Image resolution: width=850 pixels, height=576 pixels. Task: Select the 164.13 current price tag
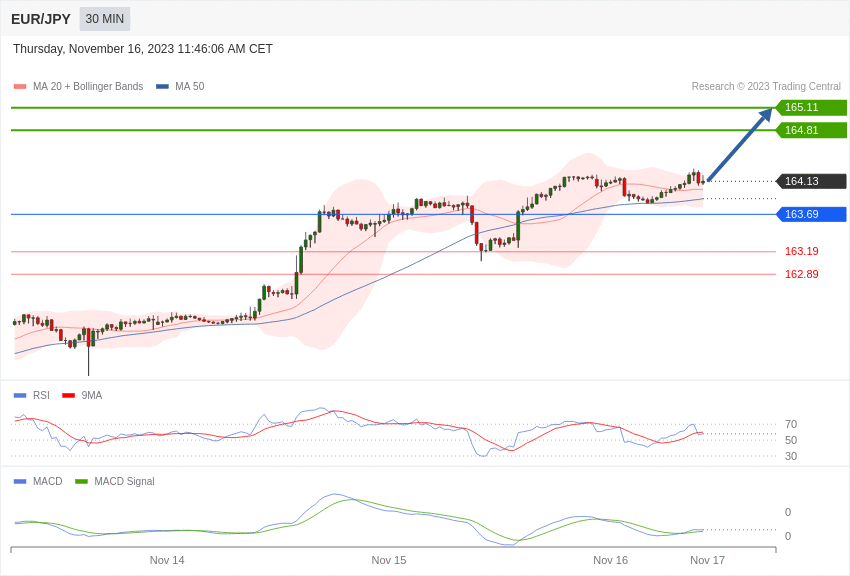click(x=810, y=181)
